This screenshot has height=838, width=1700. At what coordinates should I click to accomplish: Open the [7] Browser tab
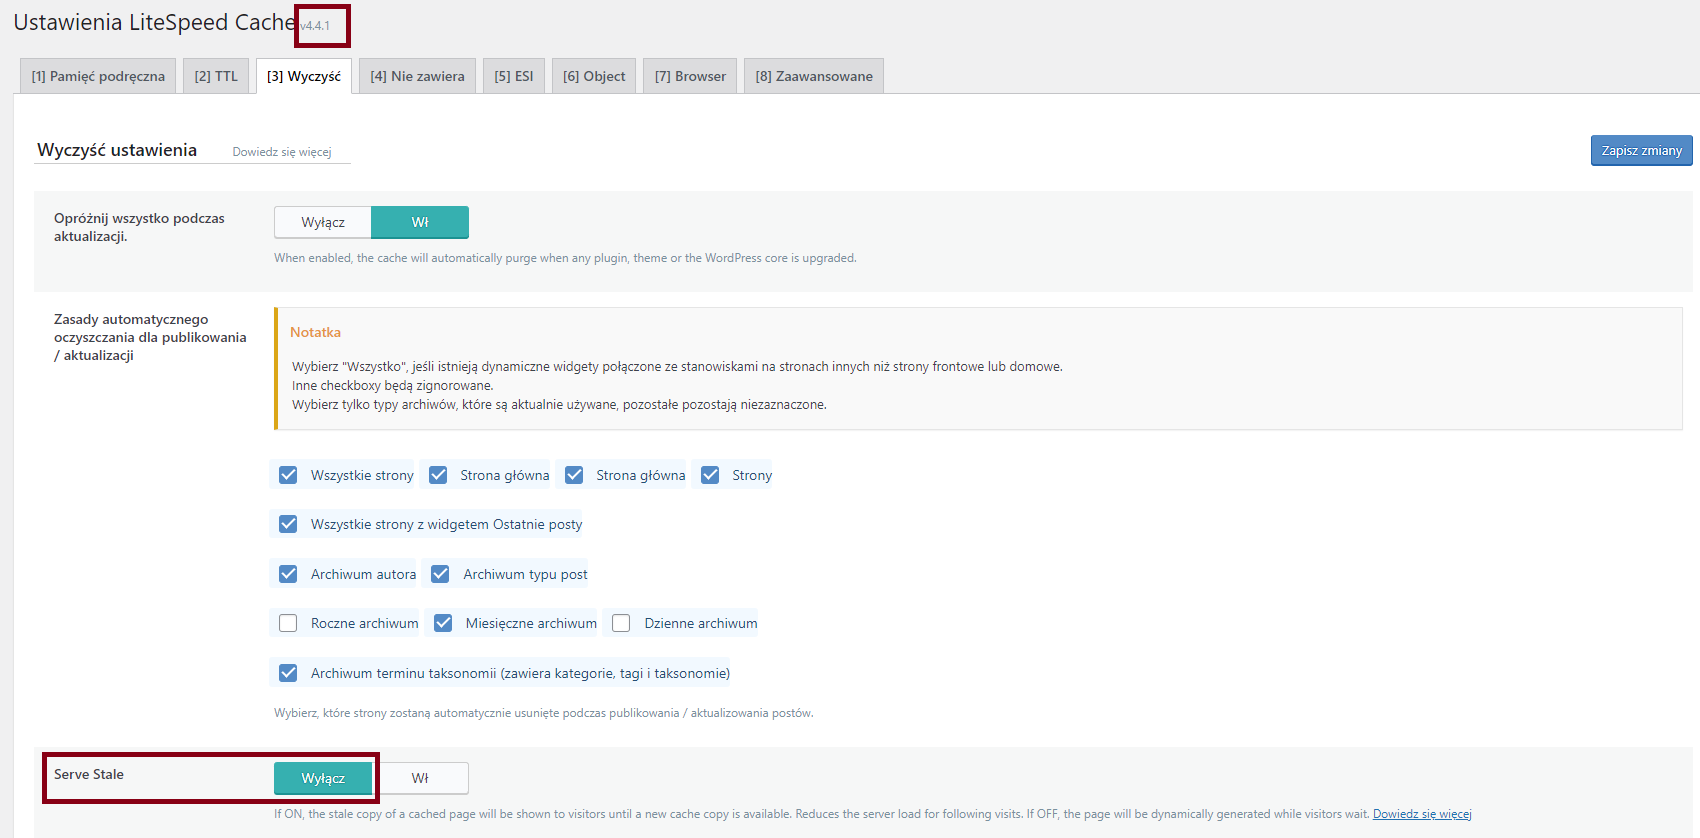(x=690, y=76)
